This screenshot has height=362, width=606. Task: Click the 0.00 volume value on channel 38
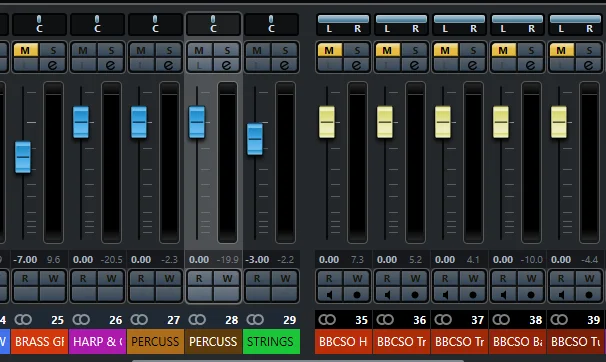(x=503, y=260)
